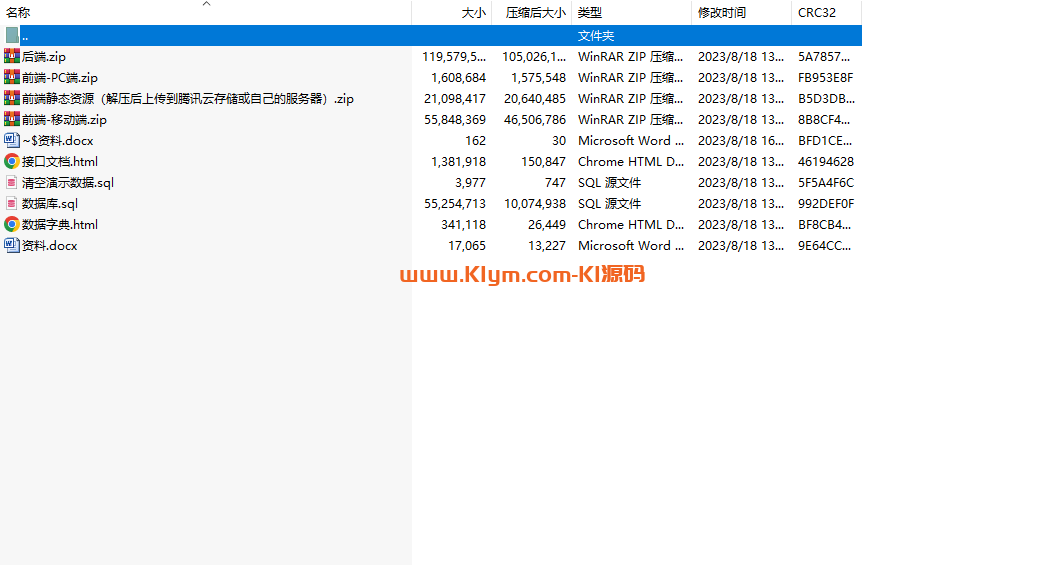
Task: Click the archive icon of 前端-移动端.zip
Action: (11, 120)
